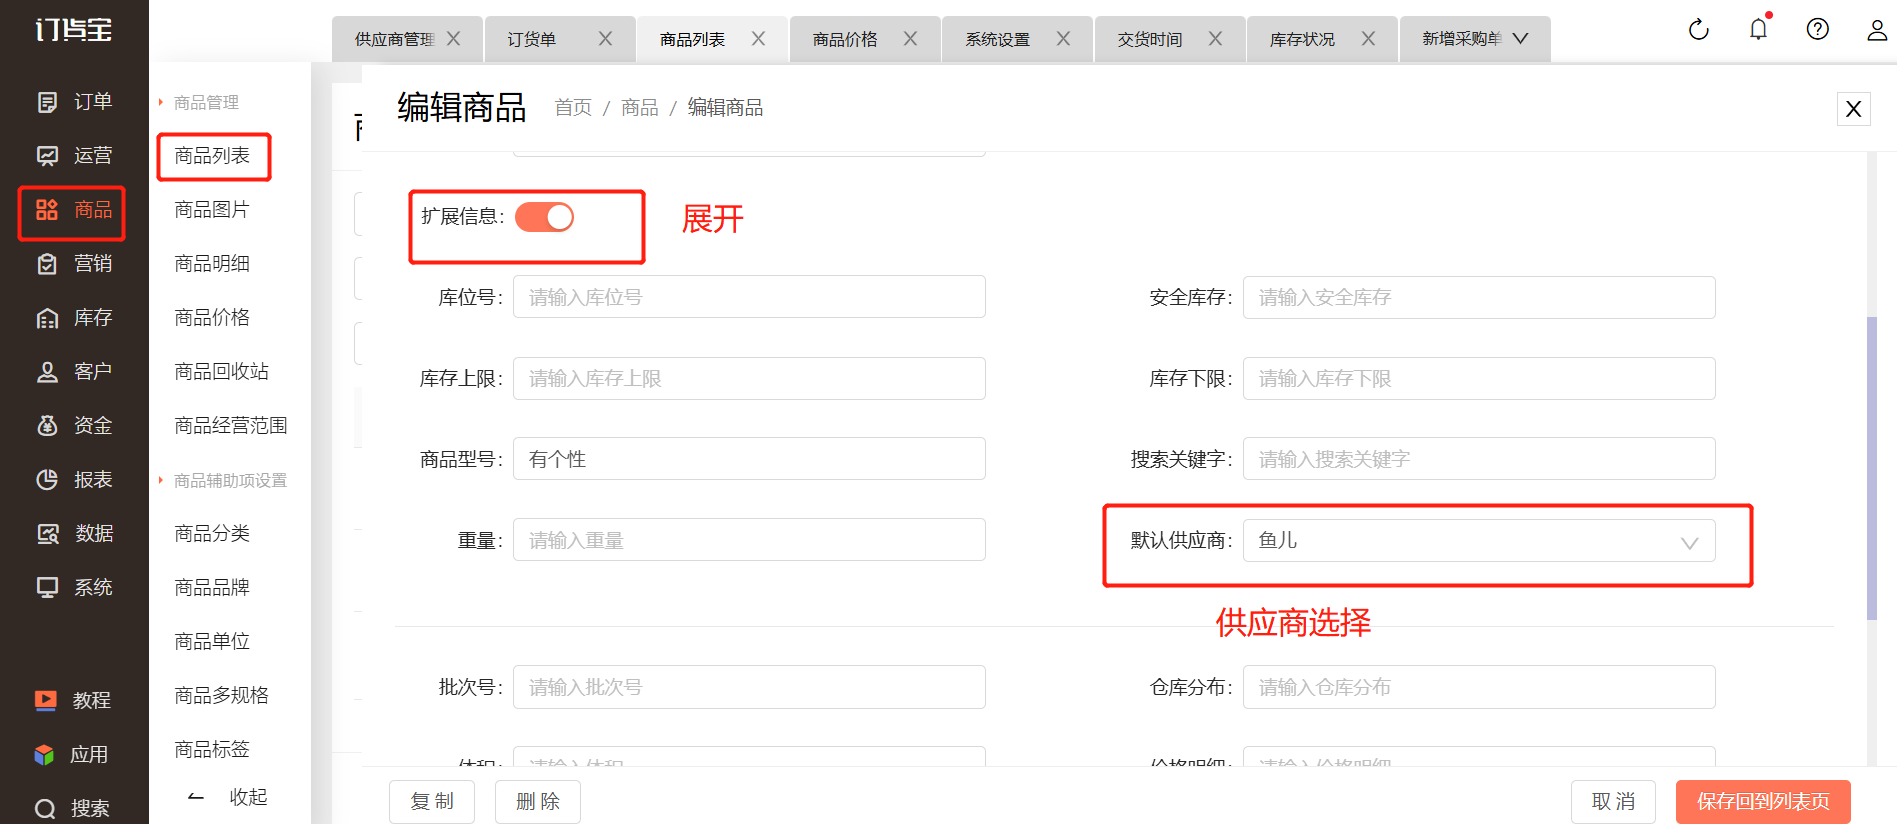
Task: Click the 删除 button
Action: pos(538,802)
